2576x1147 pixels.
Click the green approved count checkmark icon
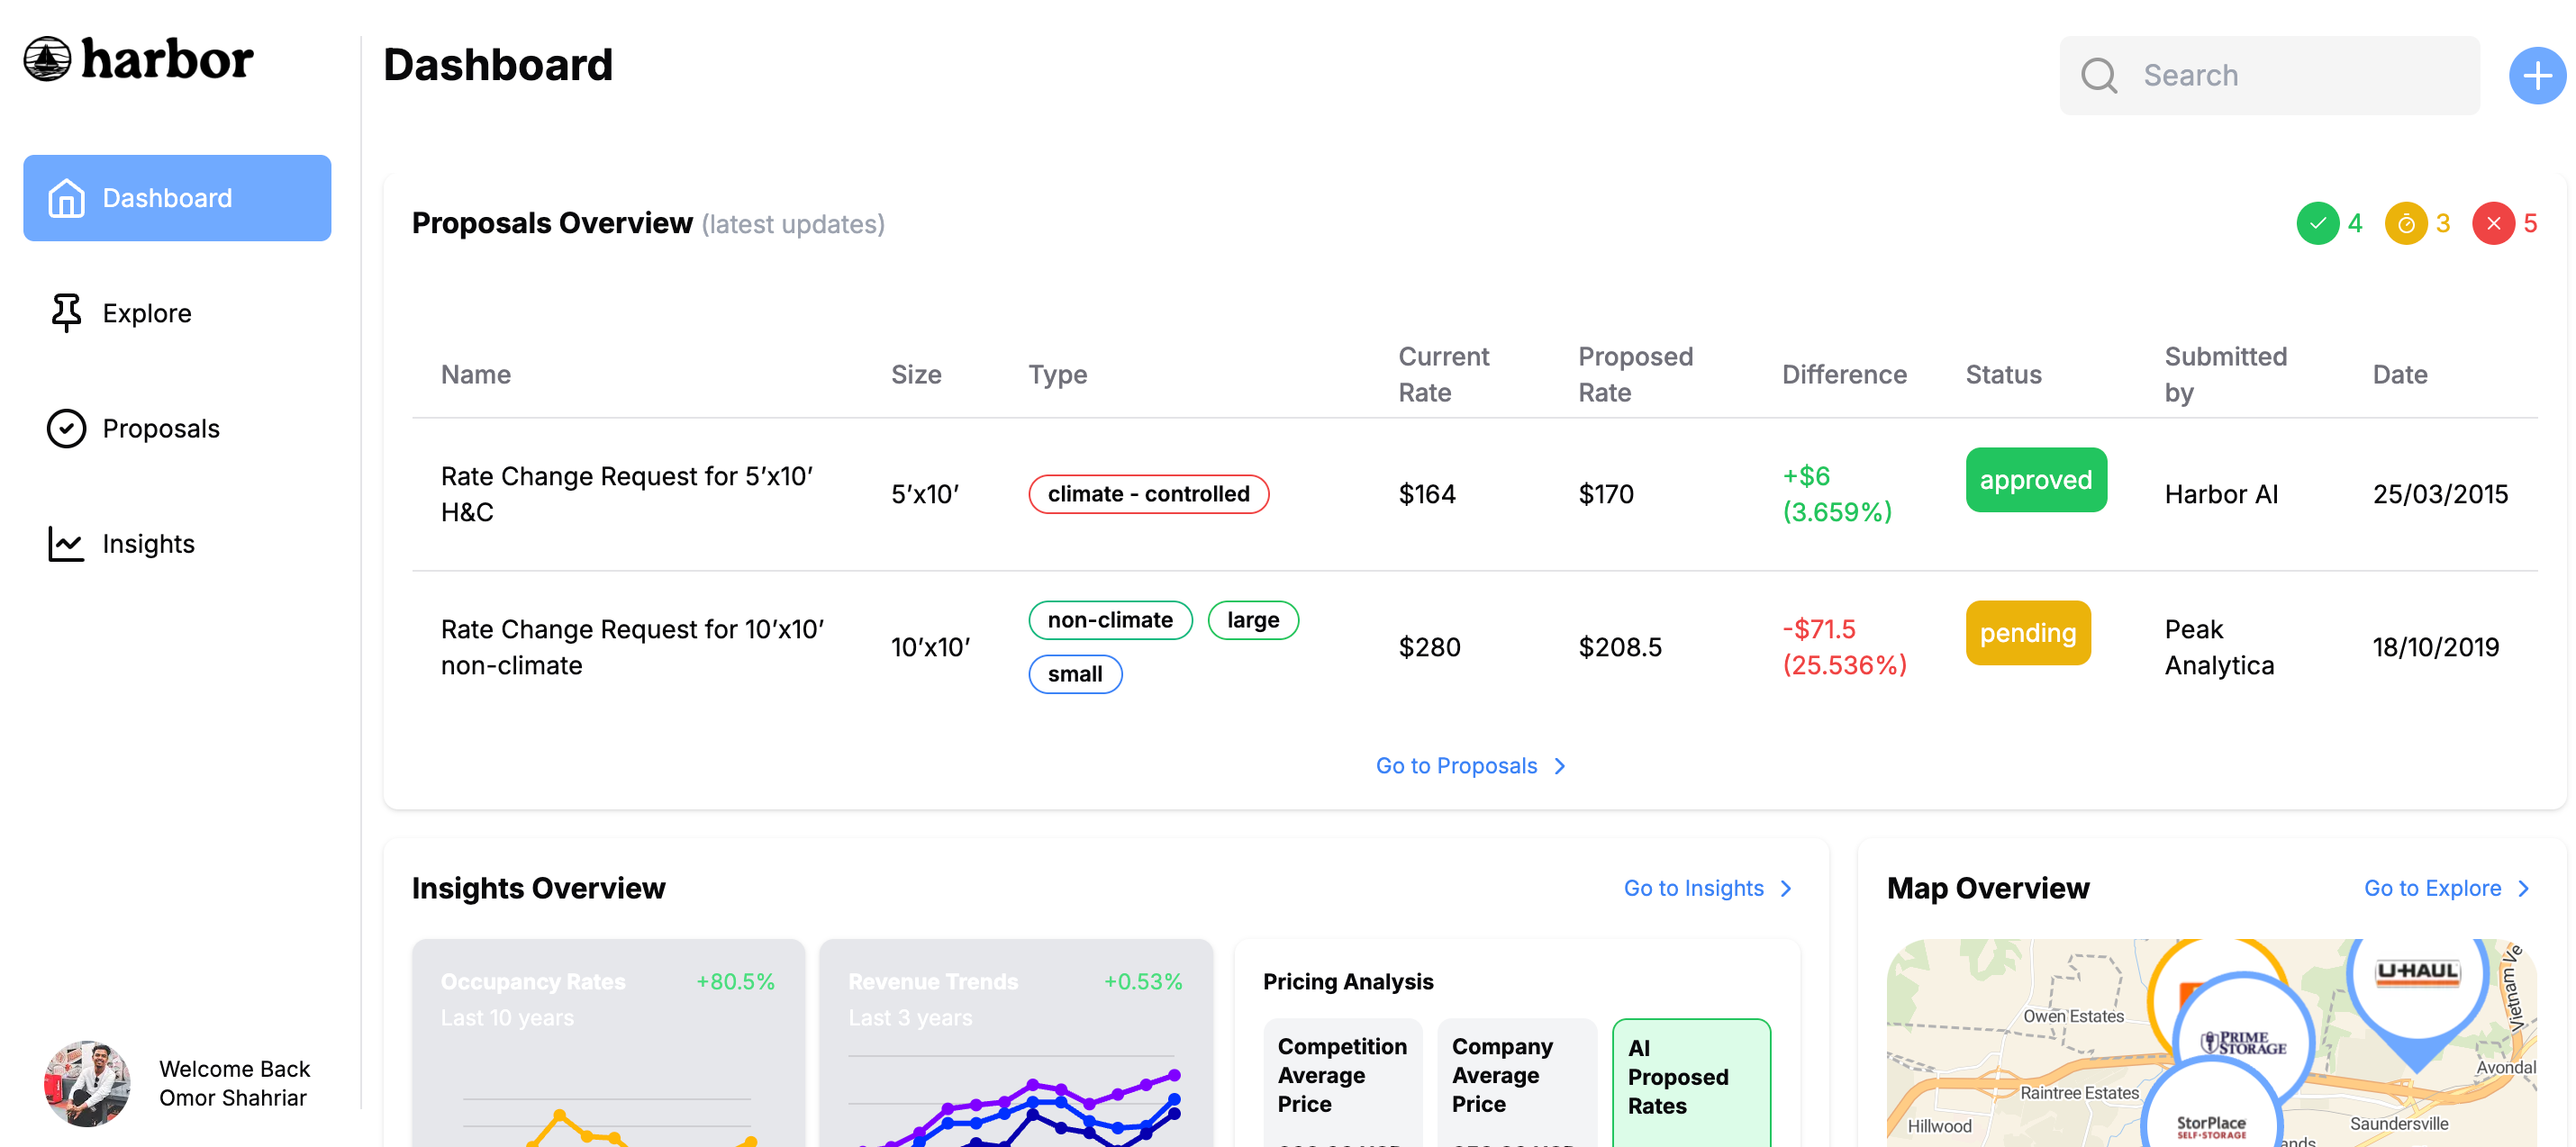[2316, 223]
